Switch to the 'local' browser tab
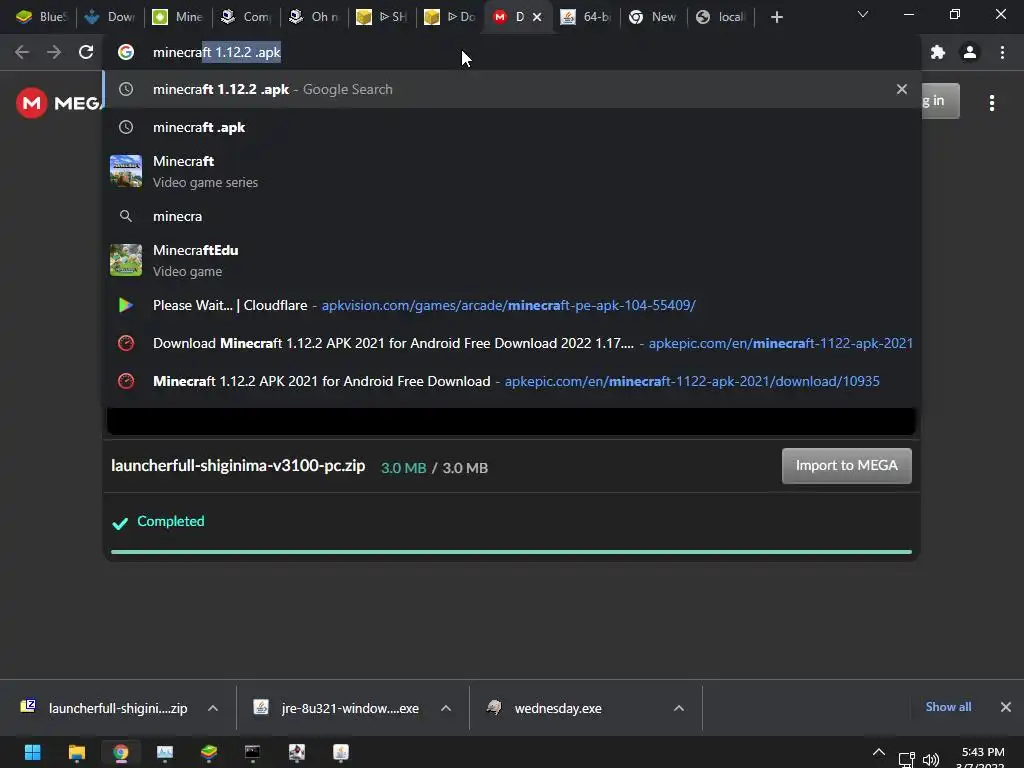This screenshot has height=768, width=1024. 722,17
